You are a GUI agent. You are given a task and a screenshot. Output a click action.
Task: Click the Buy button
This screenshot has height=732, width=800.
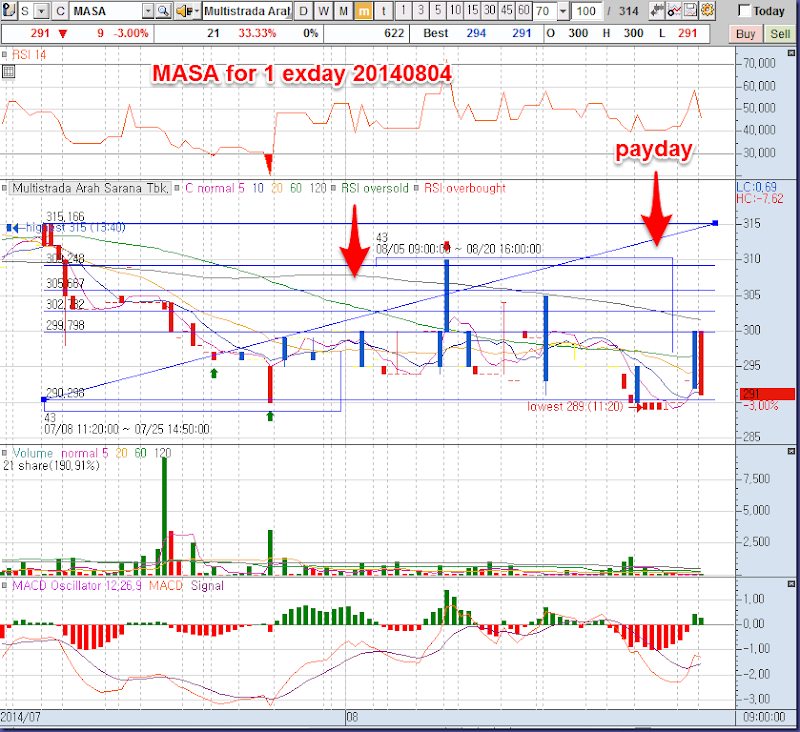[x=745, y=34]
